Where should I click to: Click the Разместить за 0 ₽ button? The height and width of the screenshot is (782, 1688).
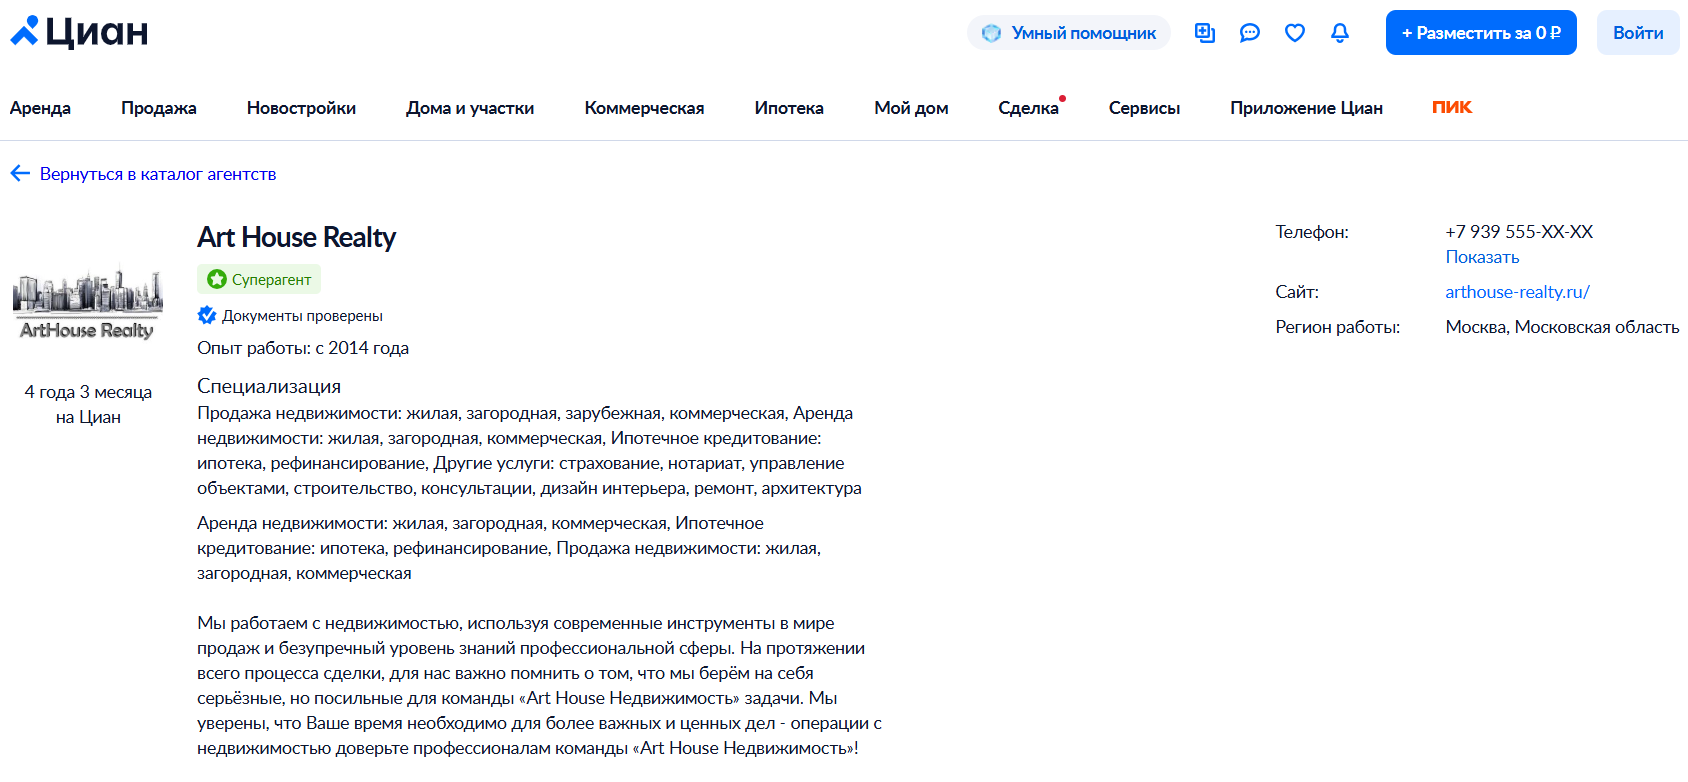pyautogui.click(x=1481, y=33)
